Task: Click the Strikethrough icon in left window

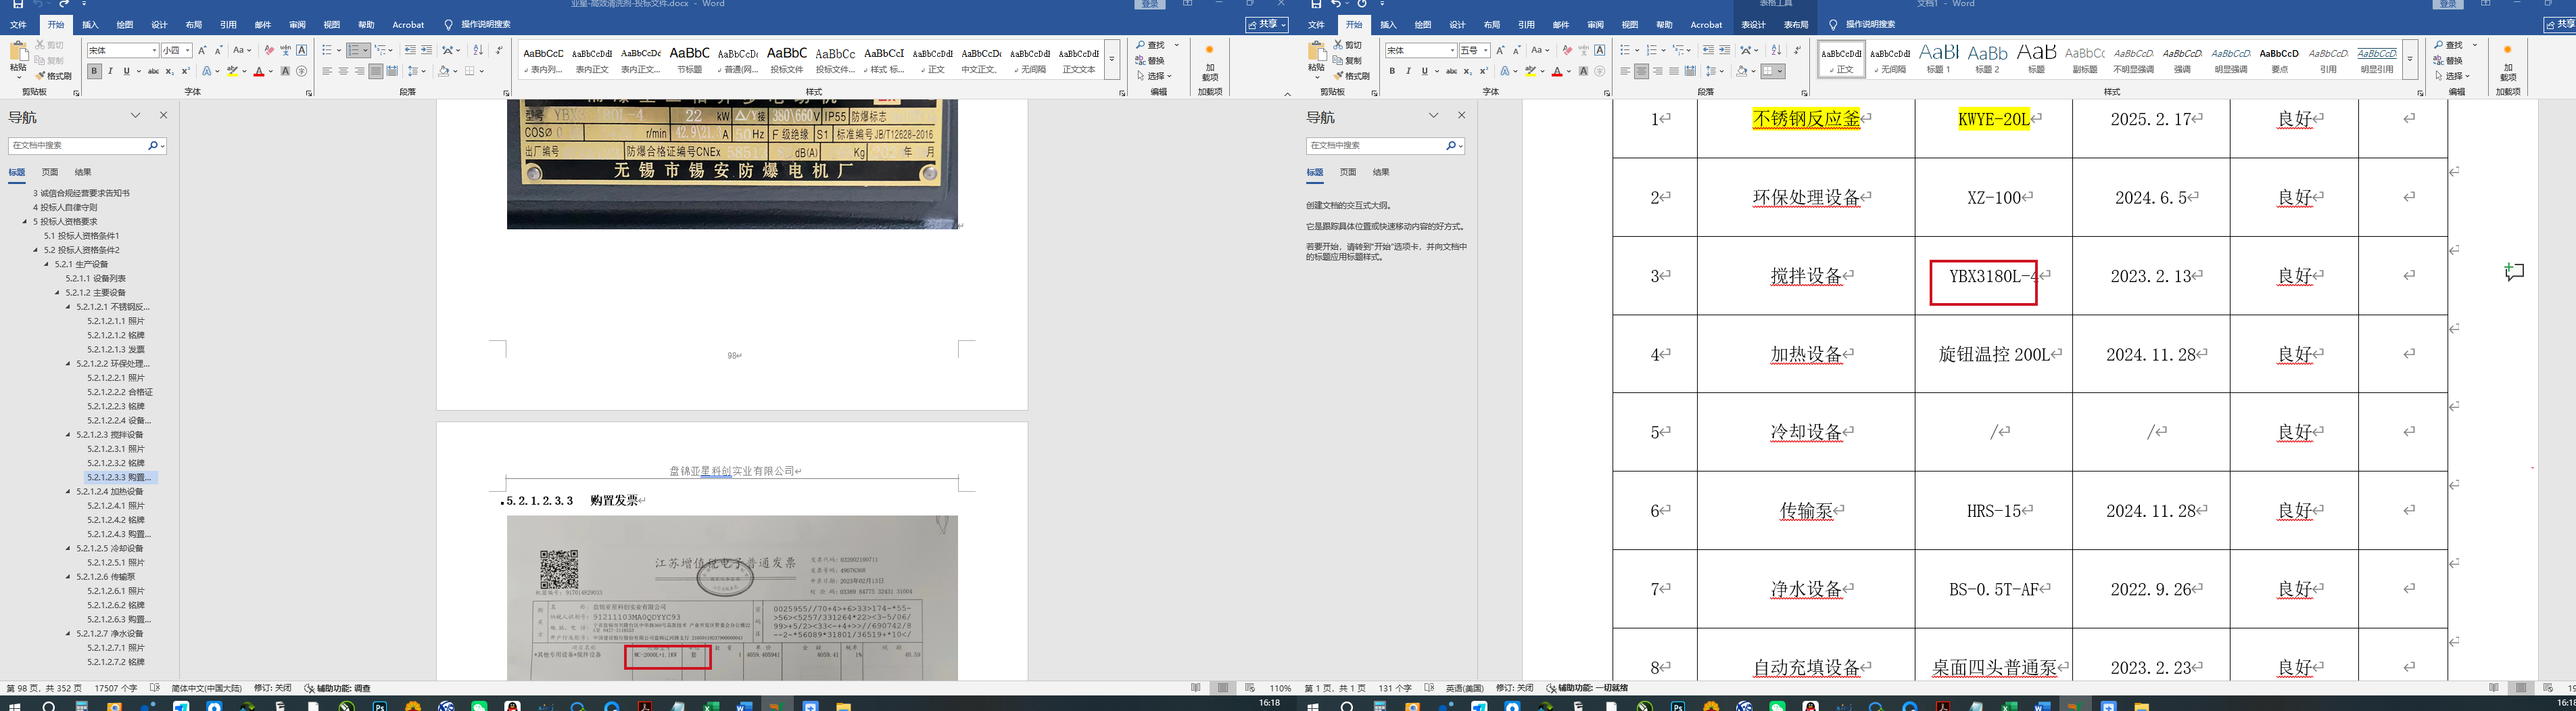Action: point(153,71)
